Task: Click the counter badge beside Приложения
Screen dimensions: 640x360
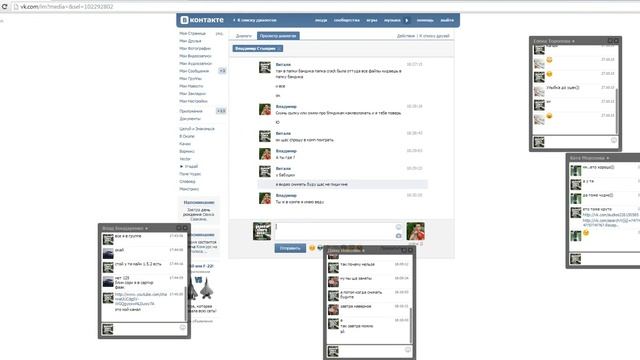Action: [221, 111]
